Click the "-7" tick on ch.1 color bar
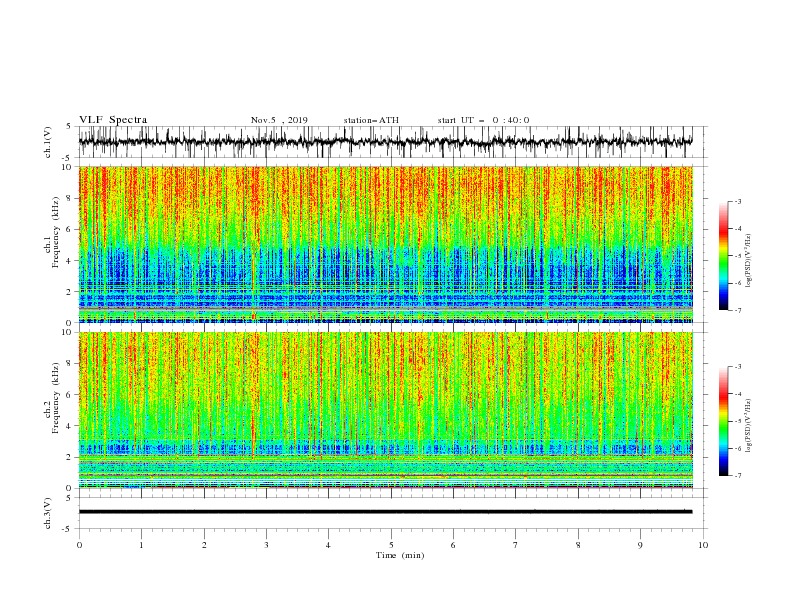Viewport: 792px width, 612px height. click(738, 310)
